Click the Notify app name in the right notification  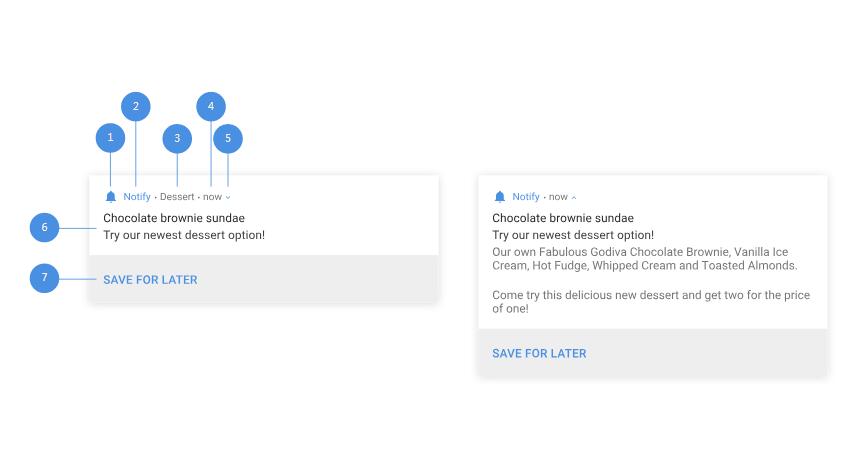click(526, 197)
